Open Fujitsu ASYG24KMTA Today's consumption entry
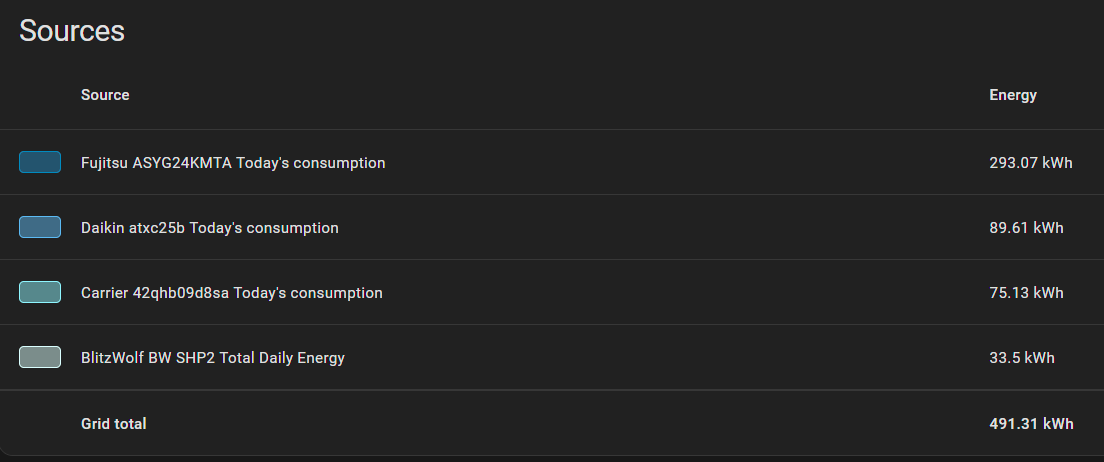 (233, 163)
